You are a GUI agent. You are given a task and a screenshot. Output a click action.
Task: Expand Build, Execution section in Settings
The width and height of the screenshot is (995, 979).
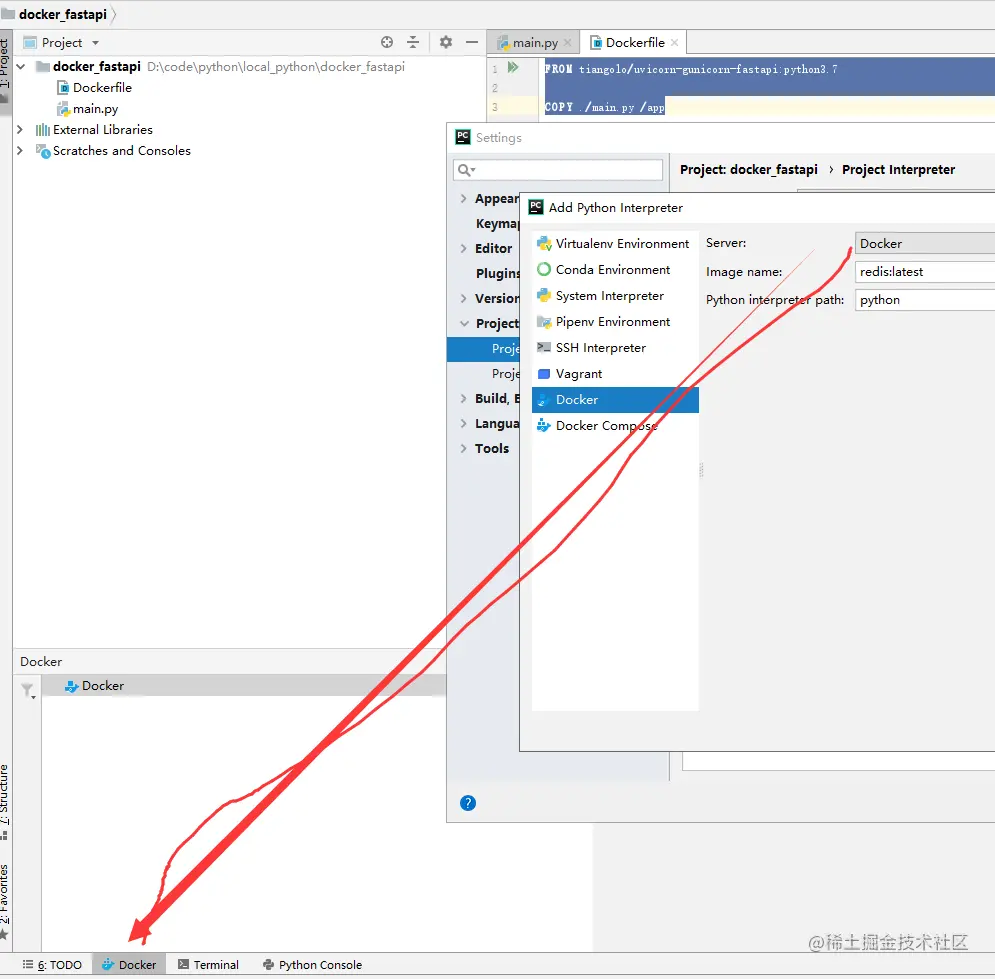[463, 398]
